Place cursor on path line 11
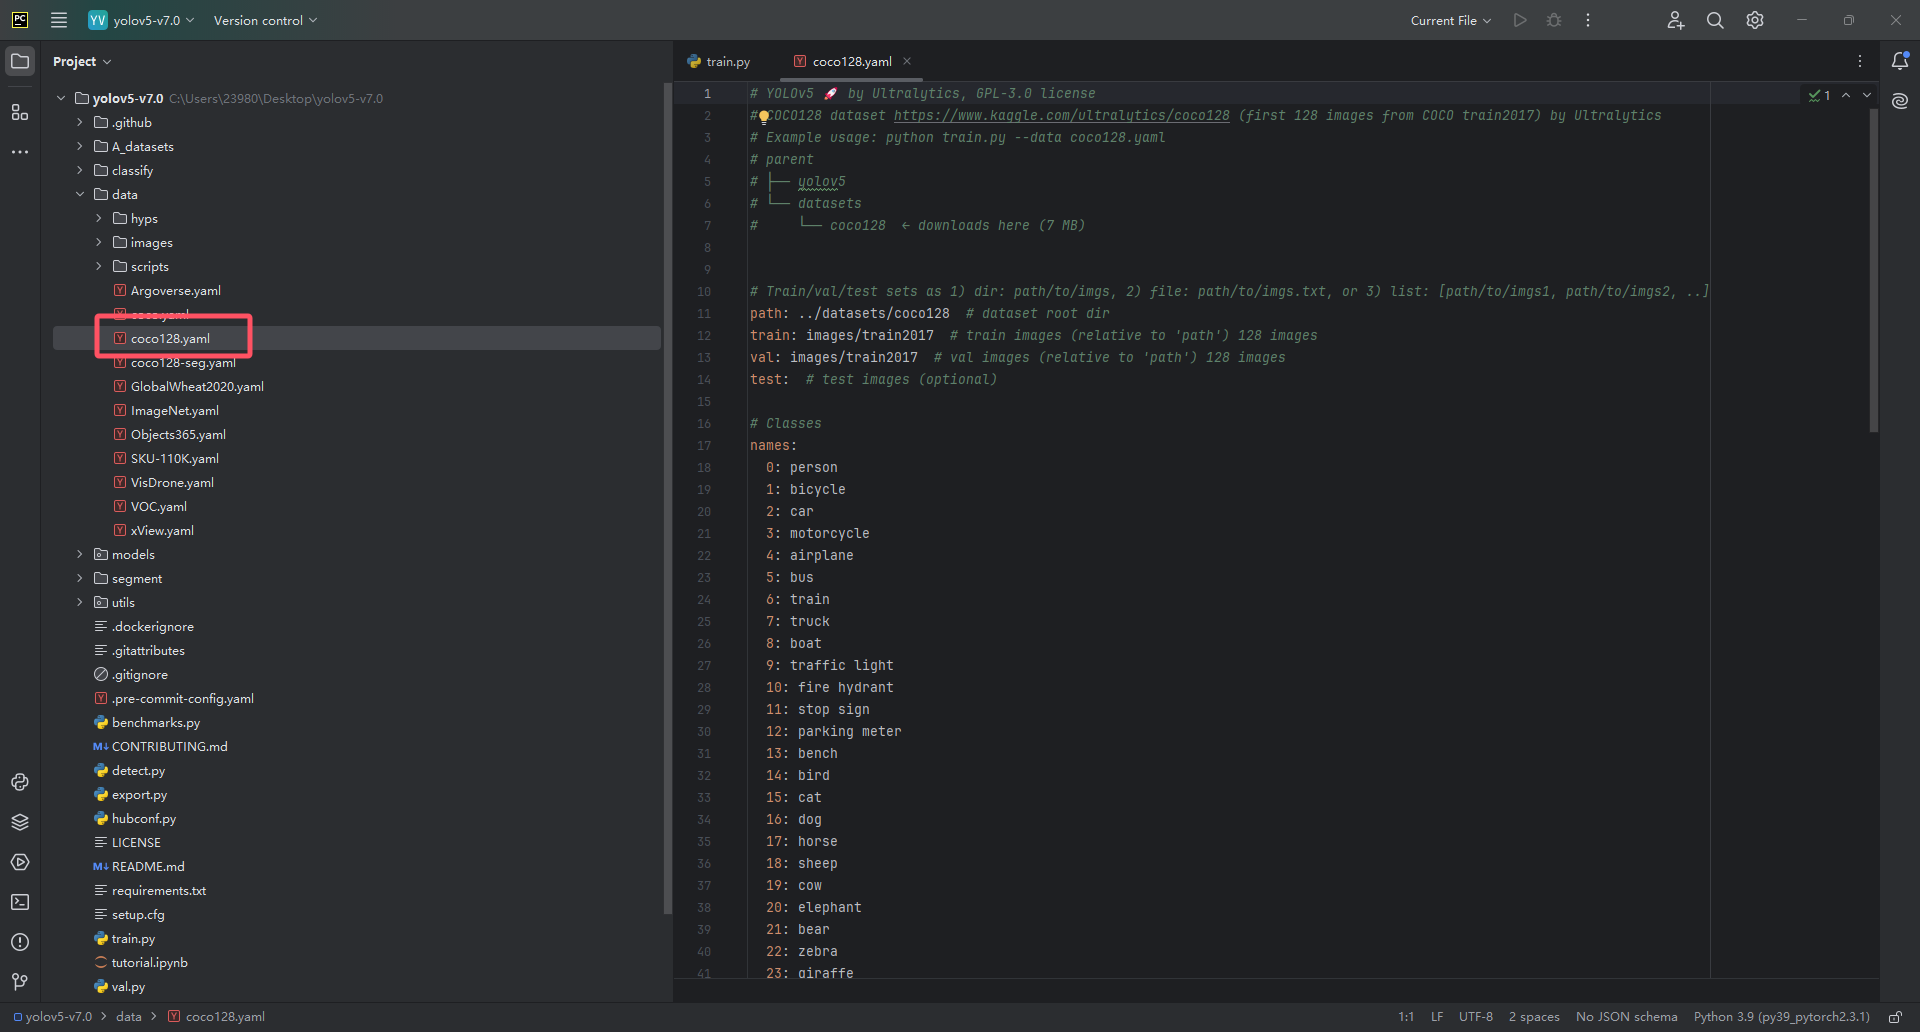1920x1032 pixels. point(930,314)
